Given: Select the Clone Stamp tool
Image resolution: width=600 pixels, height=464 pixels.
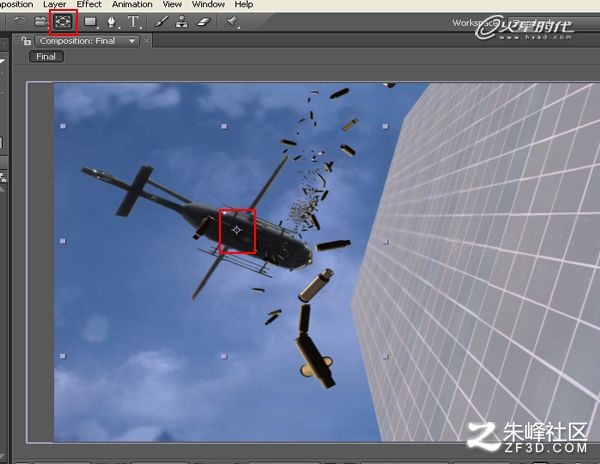Looking at the screenshot, I should 181,22.
